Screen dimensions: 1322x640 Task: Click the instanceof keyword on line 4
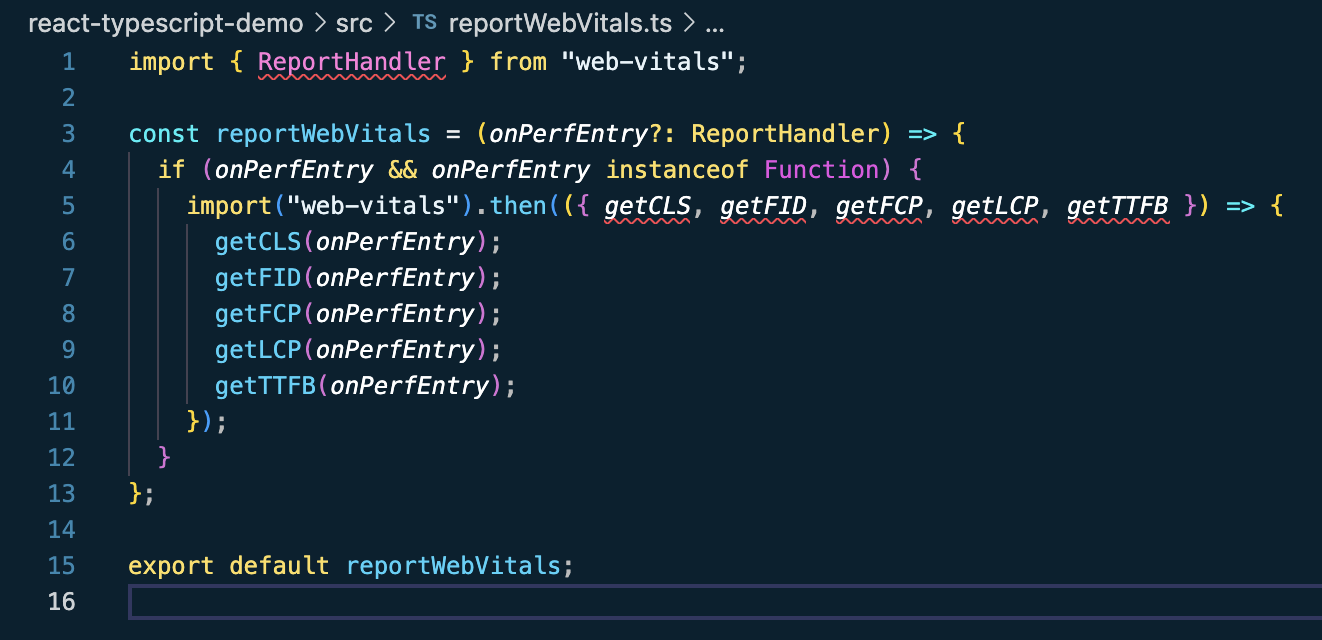(677, 169)
